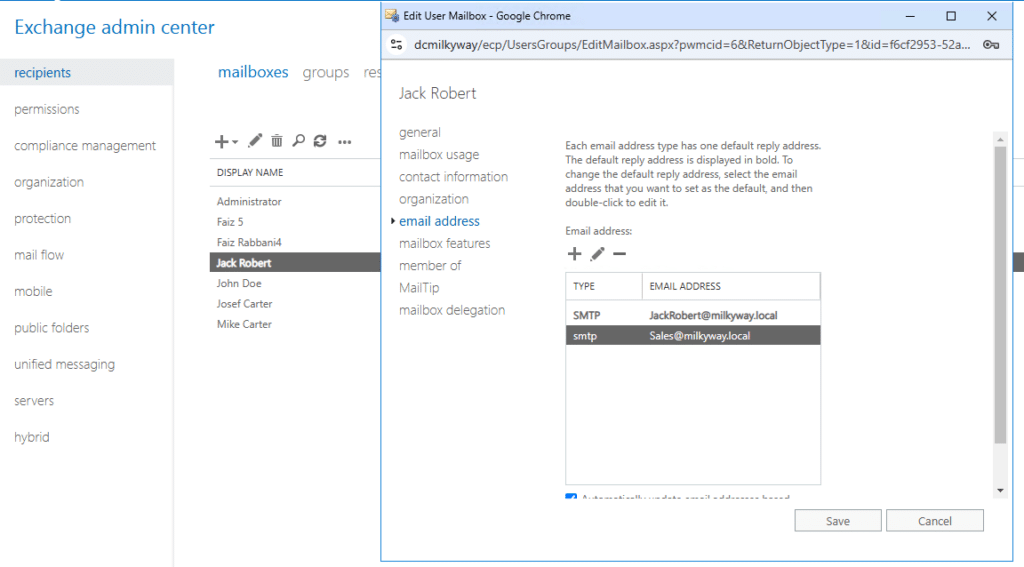Open the hybrid section
This screenshot has width=1024, height=567.
tap(32, 437)
